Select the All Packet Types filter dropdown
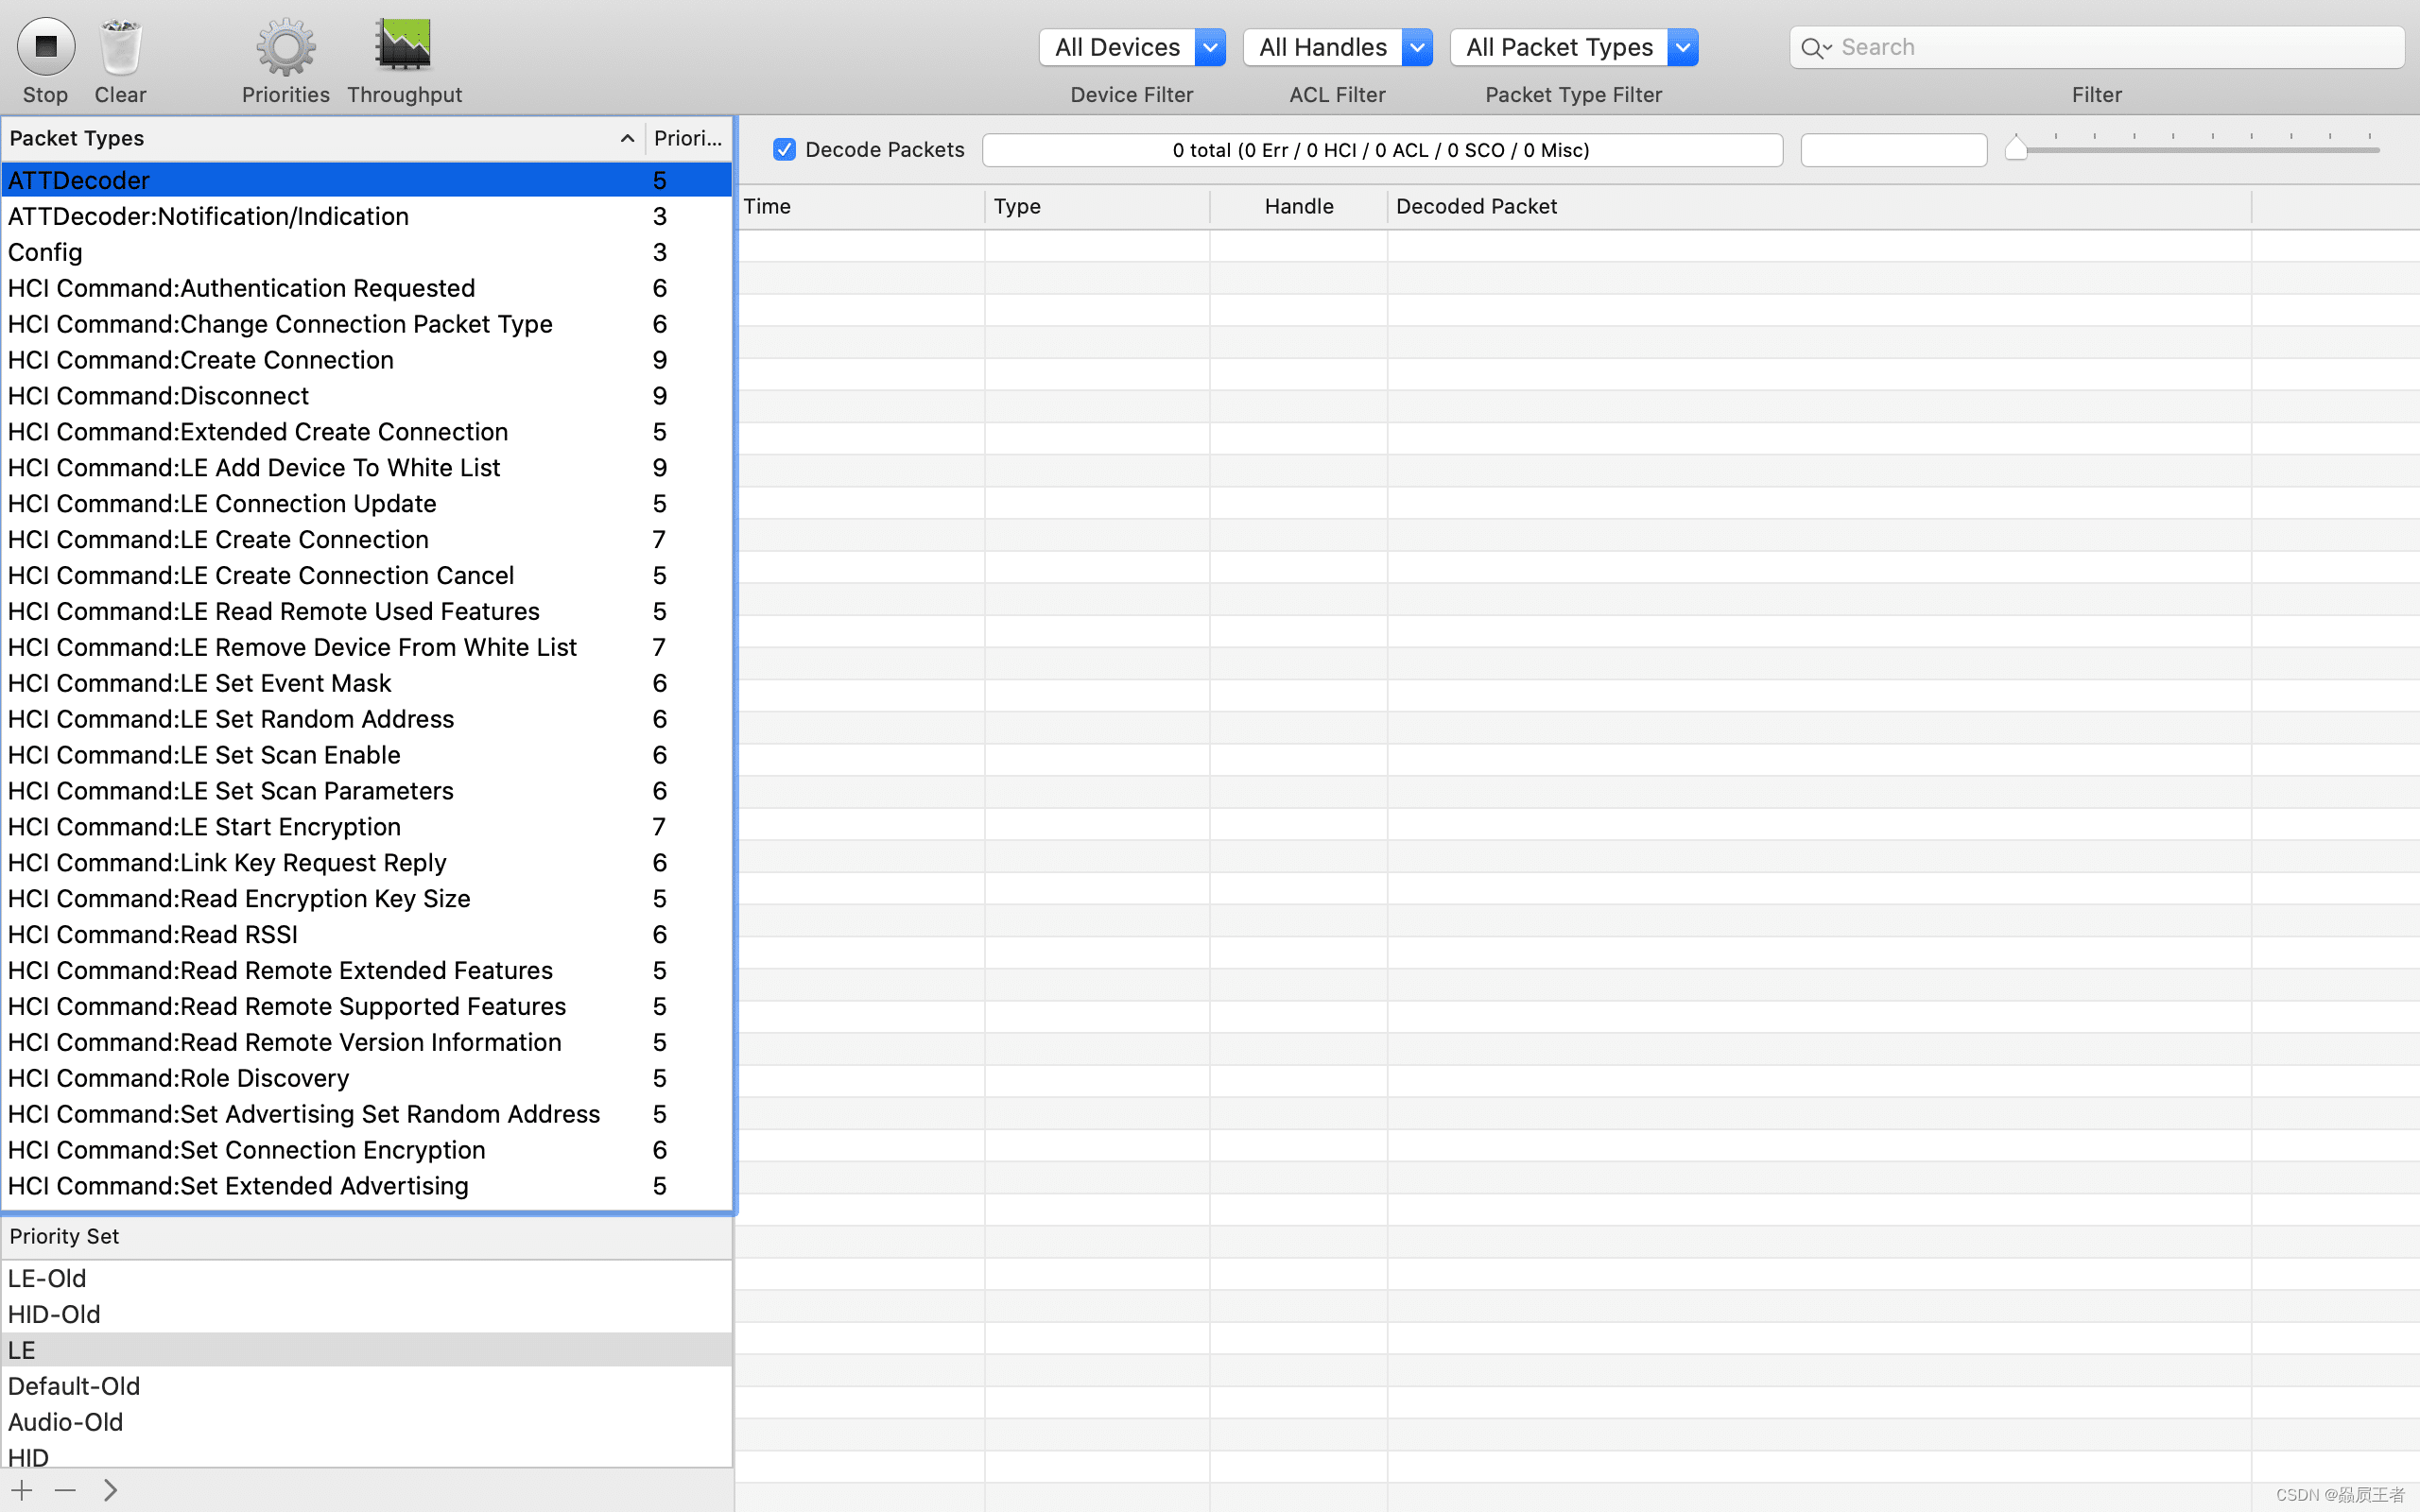 pyautogui.click(x=1573, y=47)
